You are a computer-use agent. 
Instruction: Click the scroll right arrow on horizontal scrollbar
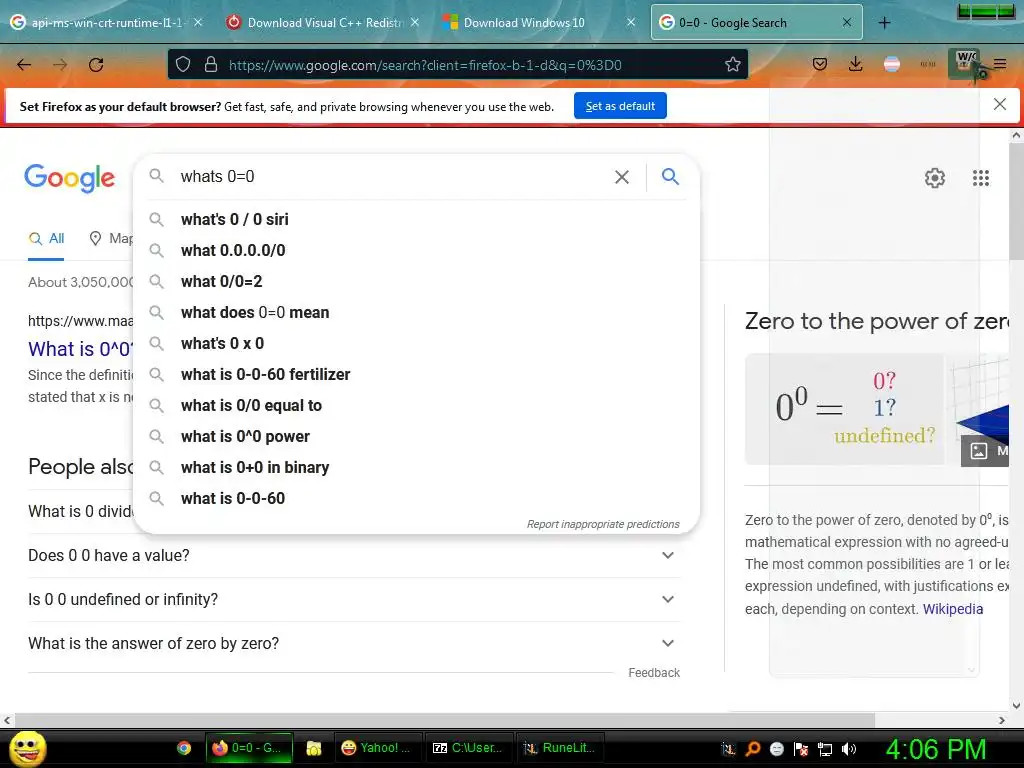(x=1002, y=720)
